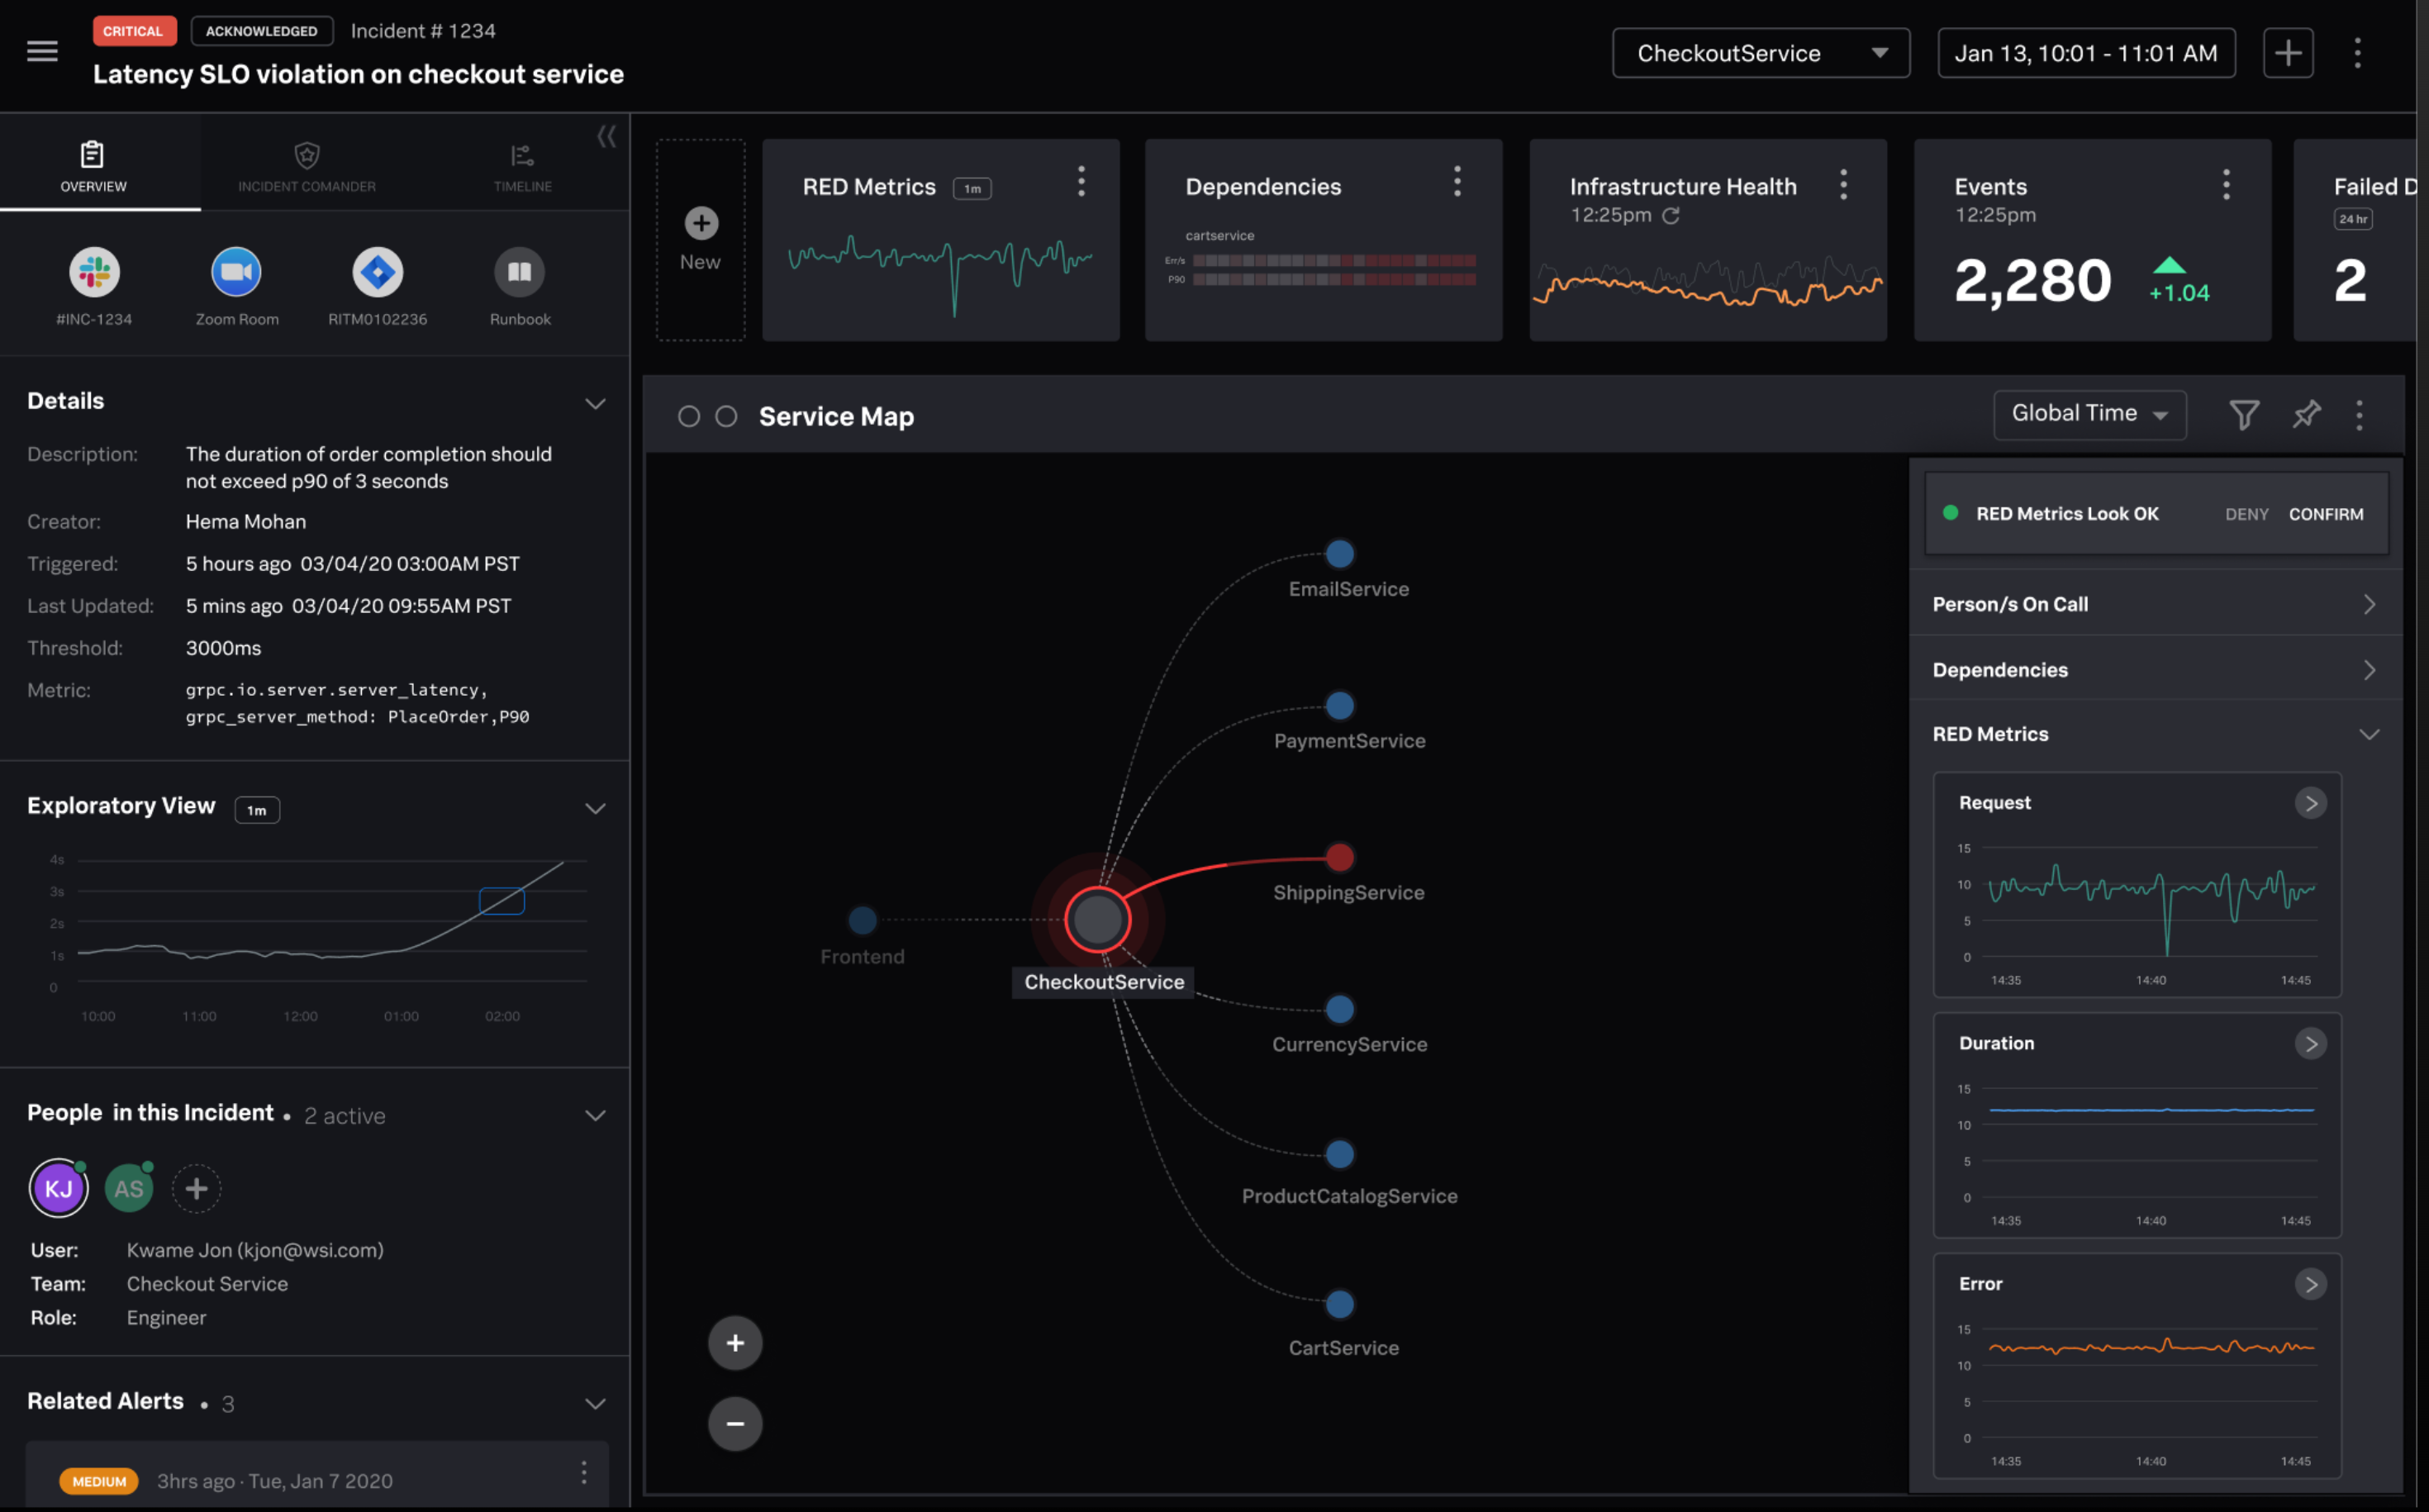
Task: Select the ShippingService red node
Action: tap(1340, 857)
